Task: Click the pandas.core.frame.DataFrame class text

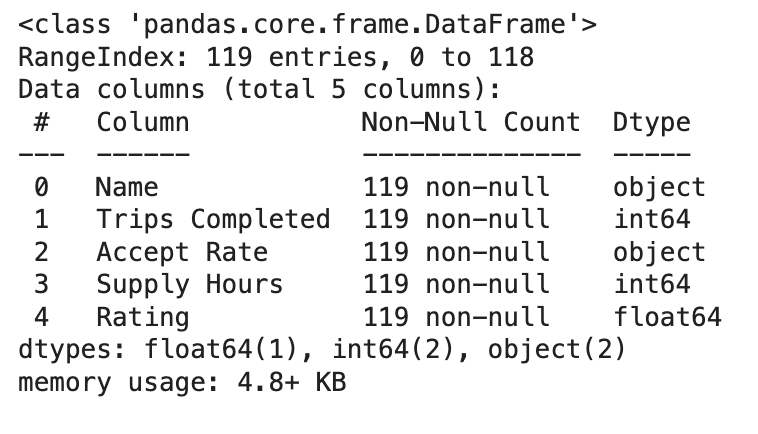Action: [x=307, y=25]
